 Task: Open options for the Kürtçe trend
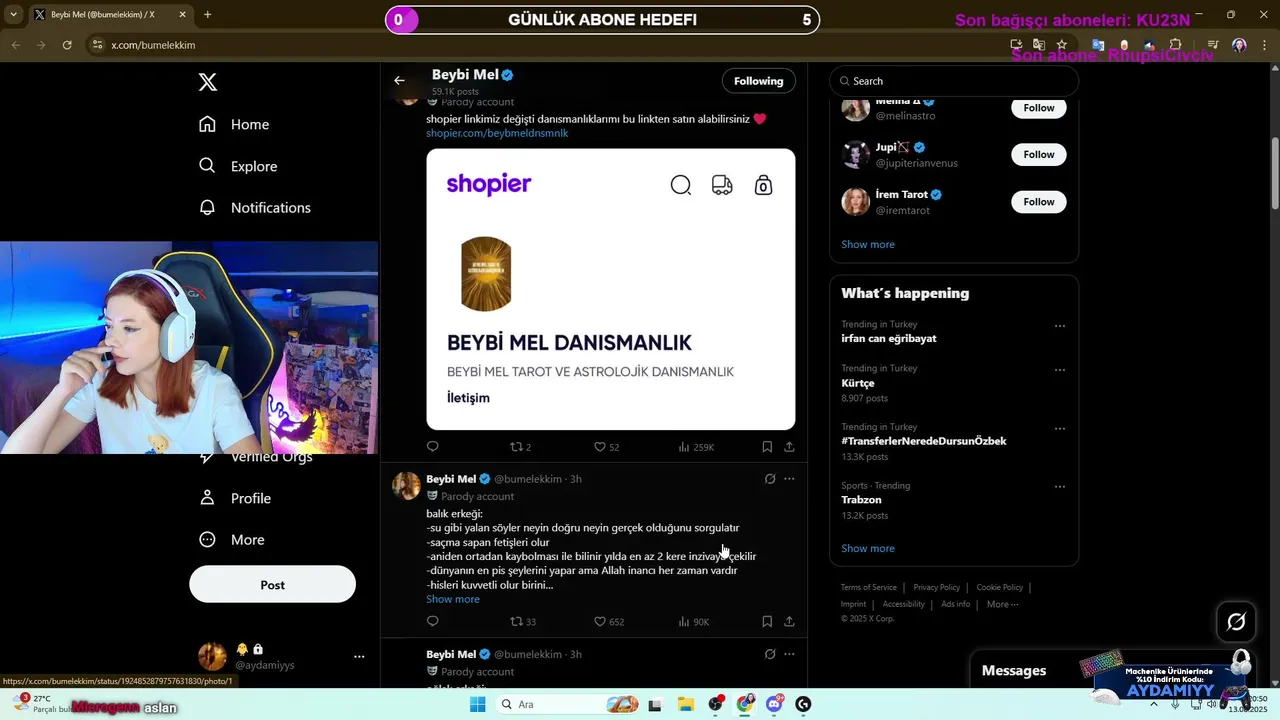(x=1060, y=370)
